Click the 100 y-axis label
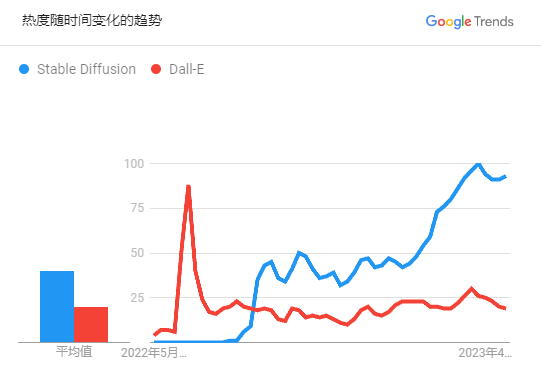This screenshot has width=541, height=372. 134,164
